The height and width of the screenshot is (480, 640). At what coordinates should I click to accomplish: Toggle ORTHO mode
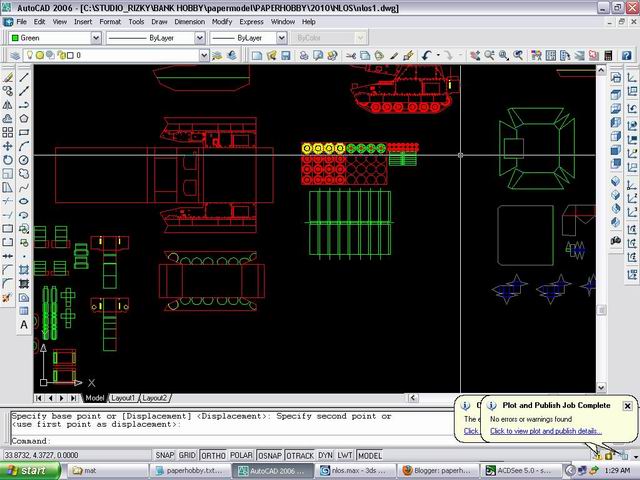coord(213,455)
